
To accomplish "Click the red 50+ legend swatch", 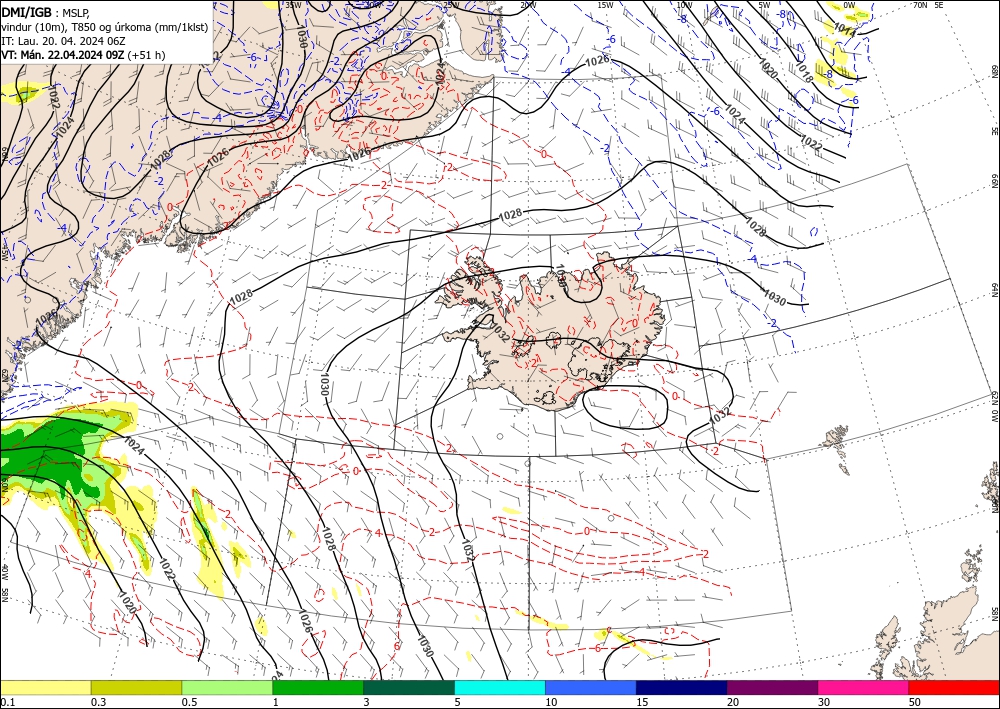I will click(x=954, y=687).
